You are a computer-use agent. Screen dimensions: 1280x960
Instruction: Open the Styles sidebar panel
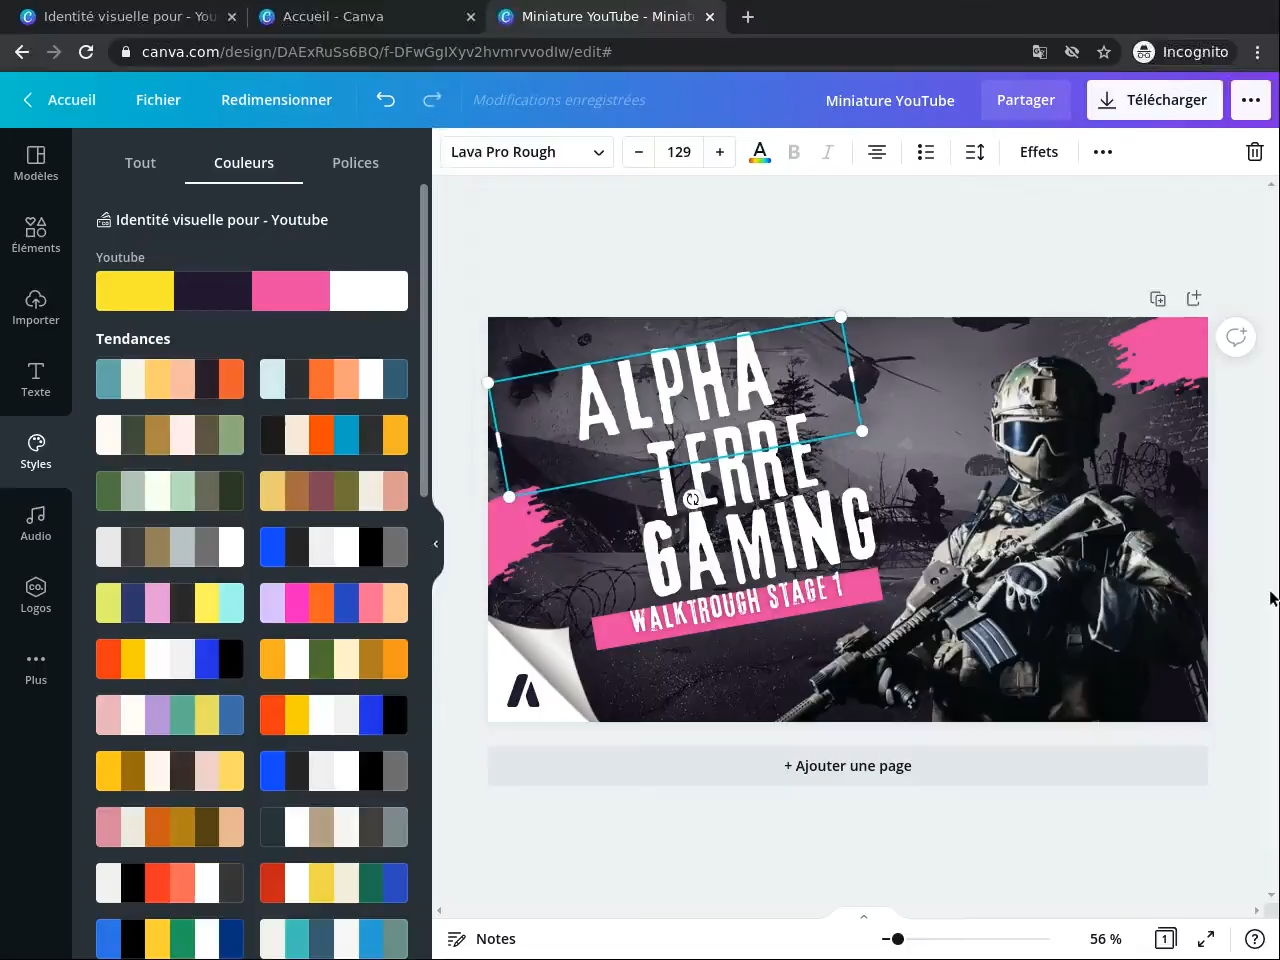pyautogui.click(x=36, y=451)
